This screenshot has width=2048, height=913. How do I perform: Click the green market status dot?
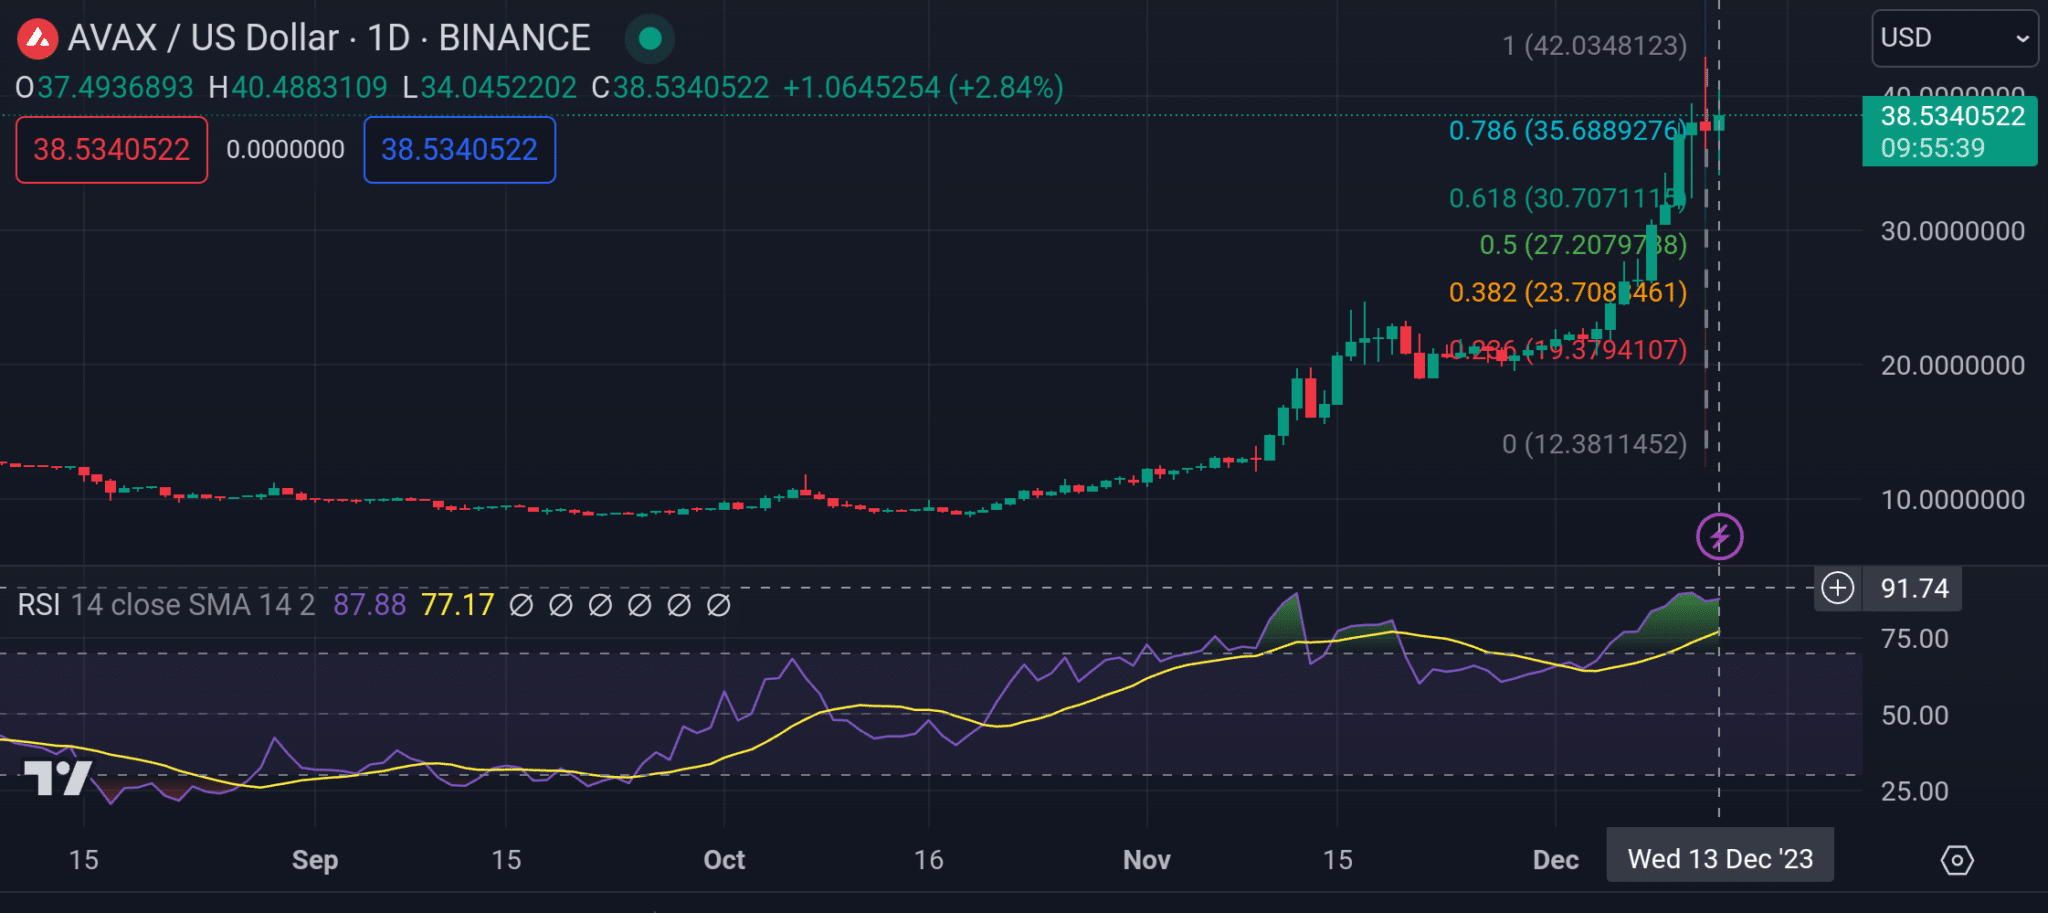[x=650, y=39]
